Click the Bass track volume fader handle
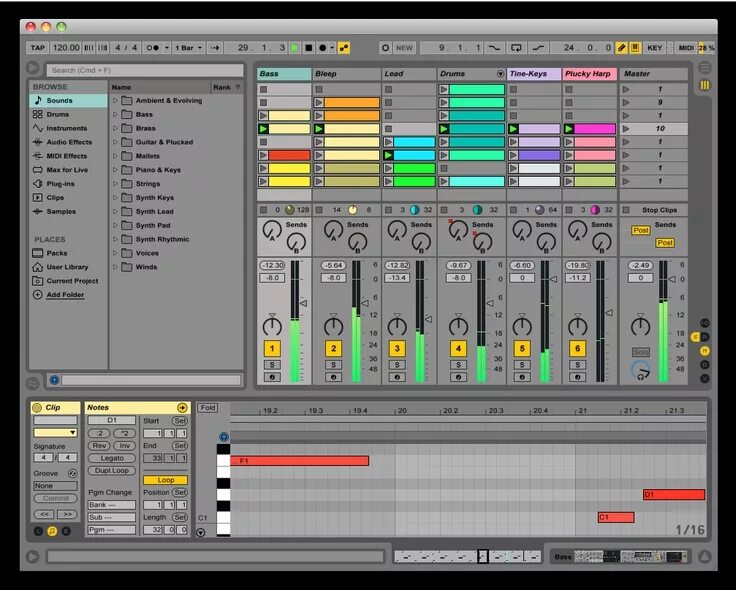Image resolution: width=736 pixels, height=590 pixels. (x=304, y=304)
